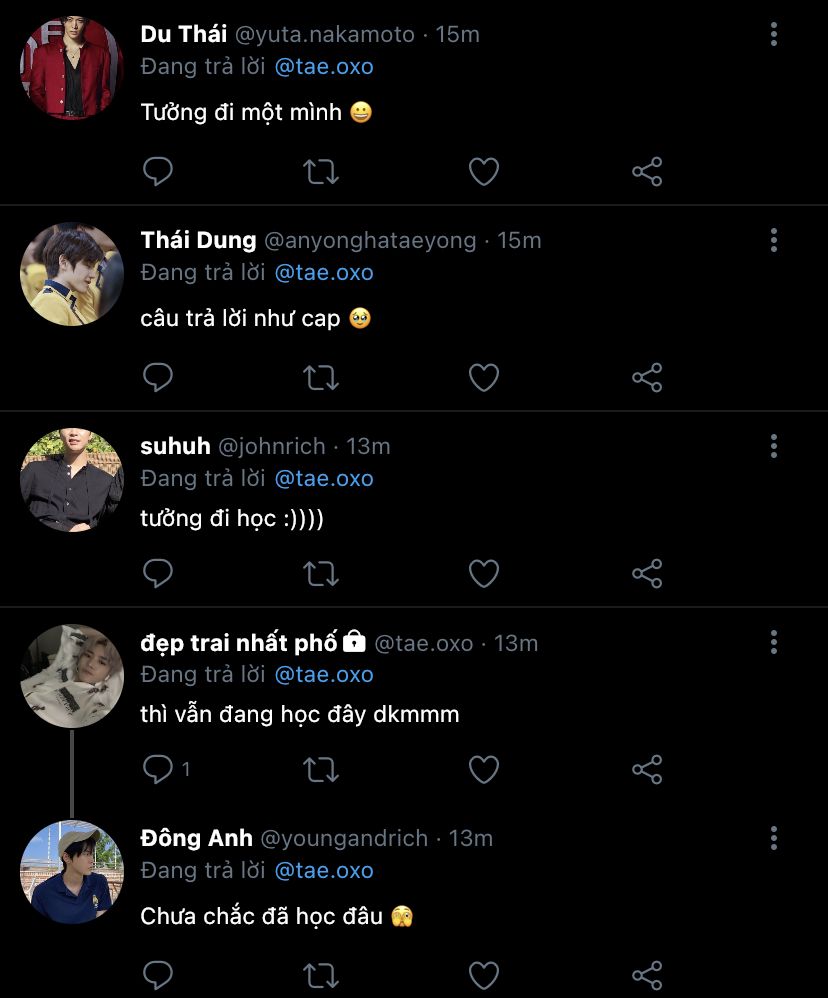The width and height of the screenshot is (828, 998).
Task: Open more options on 'đẹp trai nhất phố' tweet
Action: pyautogui.click(x=773, y=642)
